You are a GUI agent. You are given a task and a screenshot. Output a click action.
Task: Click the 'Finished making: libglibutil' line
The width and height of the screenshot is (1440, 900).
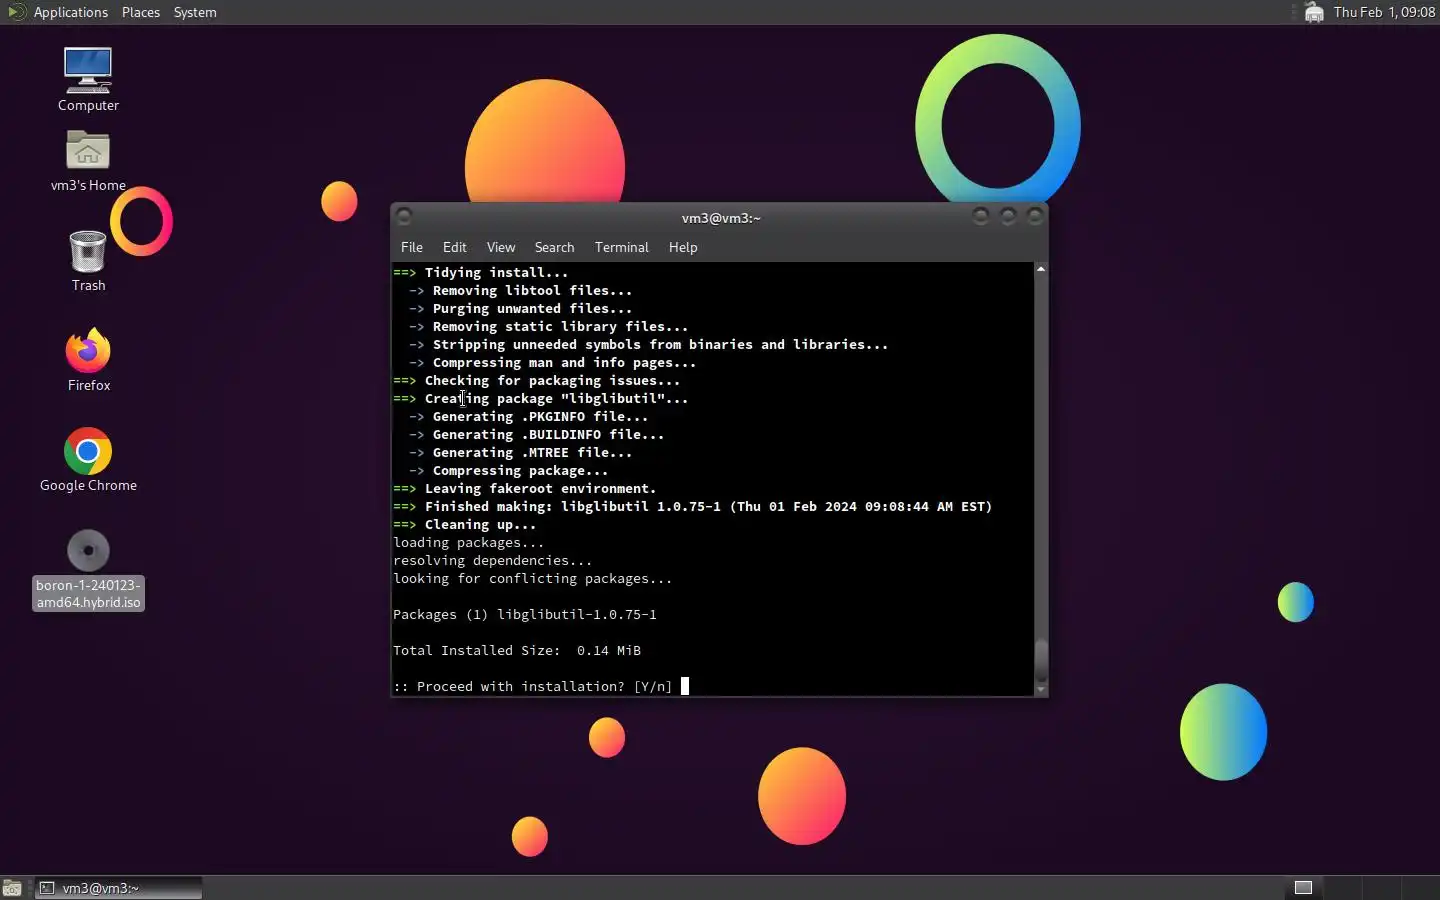[x=693, y=506]
